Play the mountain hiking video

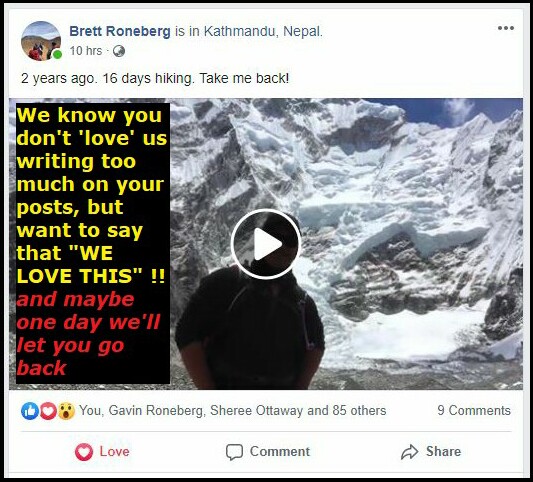[266, 244]
